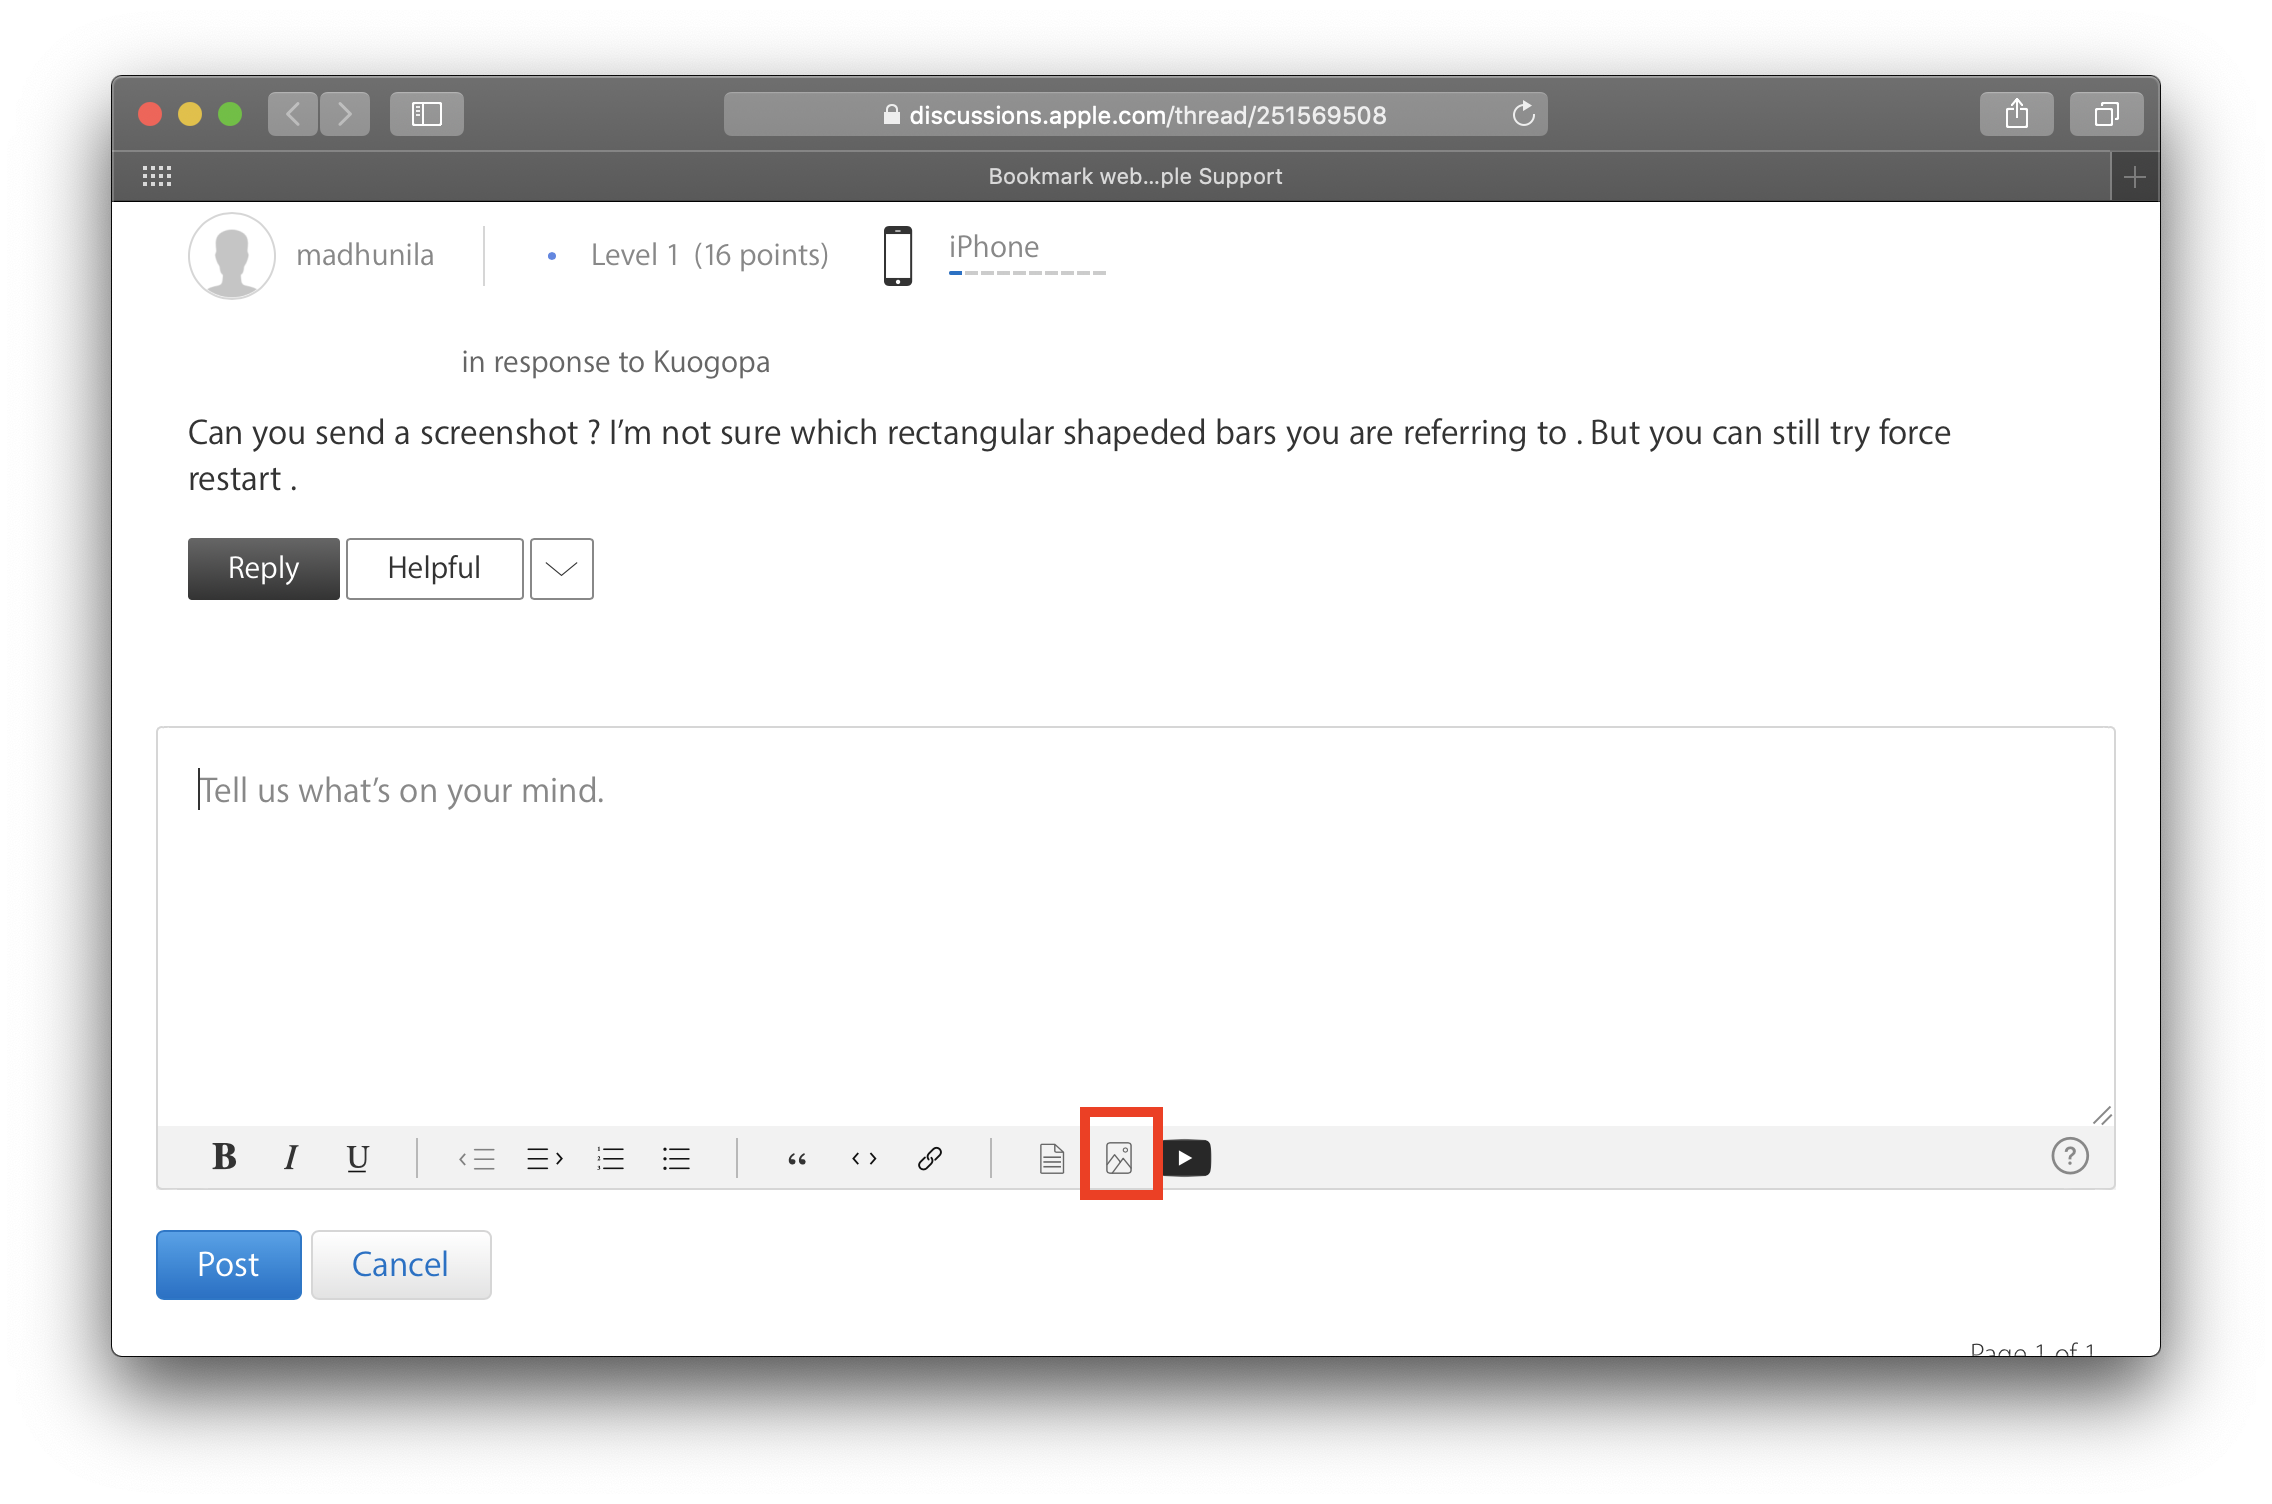Submit with the Post button

228,1264
